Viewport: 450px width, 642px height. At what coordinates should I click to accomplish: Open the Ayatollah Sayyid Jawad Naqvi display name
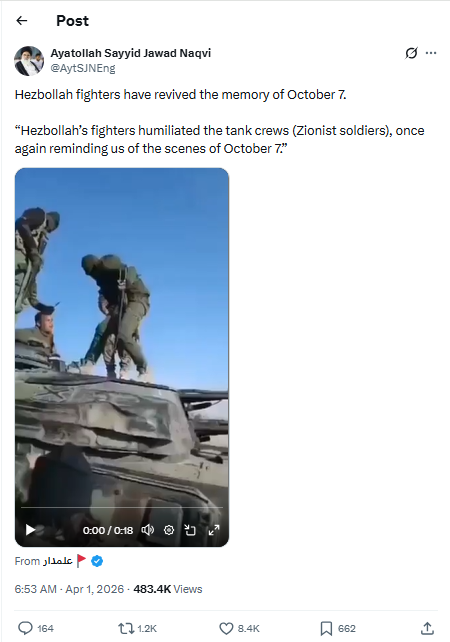click(131, 53)
